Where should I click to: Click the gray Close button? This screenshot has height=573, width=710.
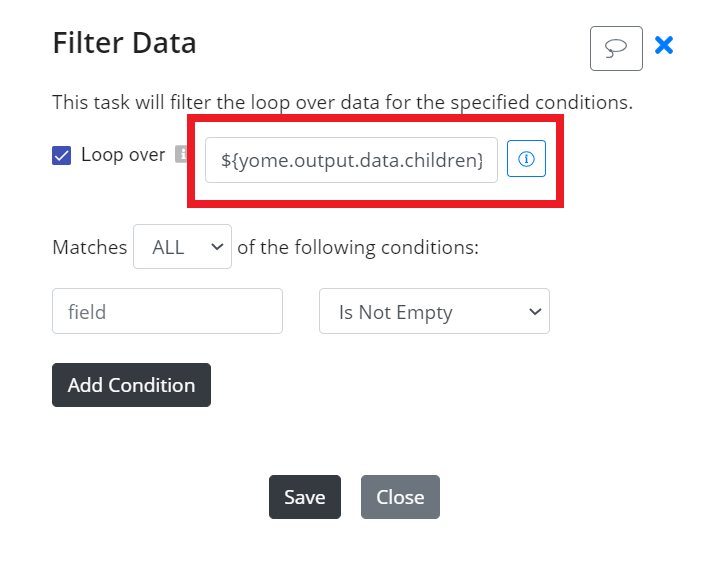click(400, 497)
